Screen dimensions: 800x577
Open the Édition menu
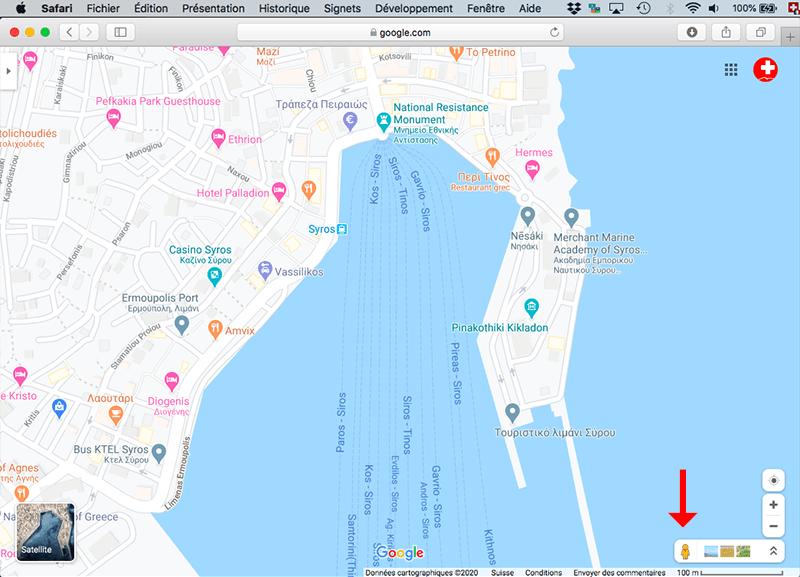pos(151,8)
